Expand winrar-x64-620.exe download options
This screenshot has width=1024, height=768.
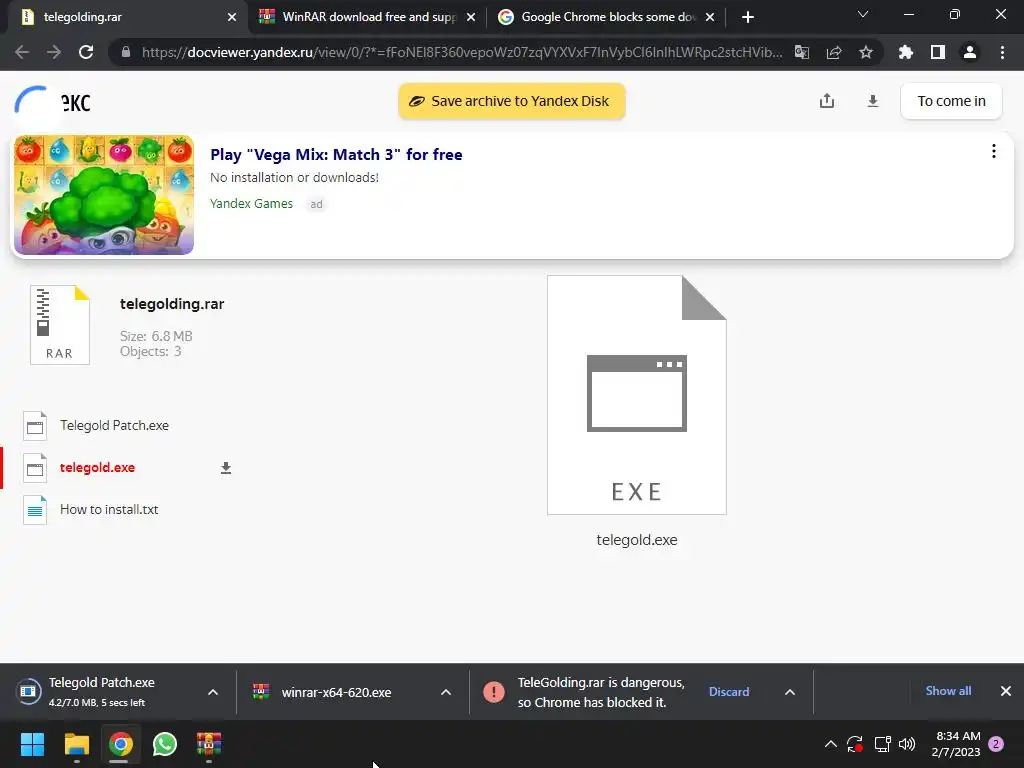pos(446,692)
